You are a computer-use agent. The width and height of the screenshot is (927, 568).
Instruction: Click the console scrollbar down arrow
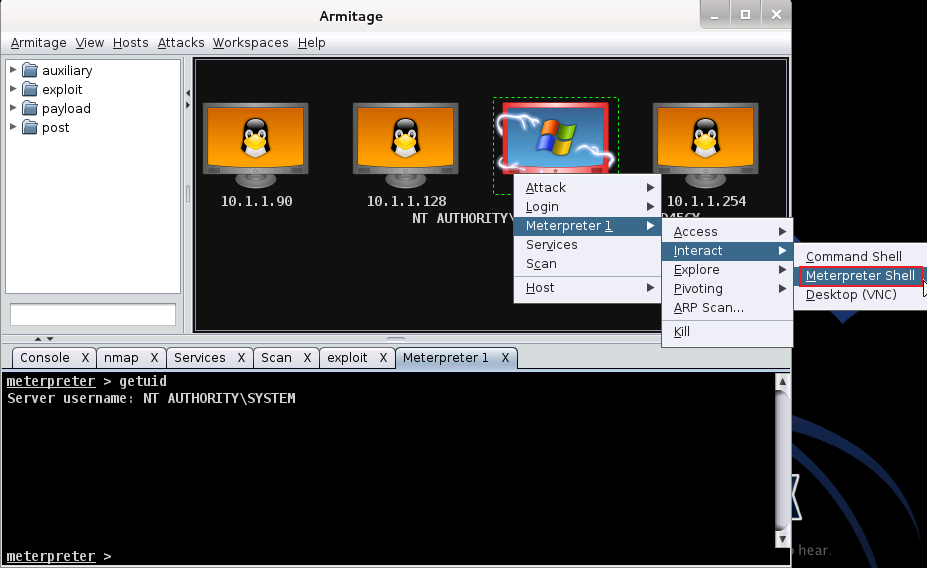pyautogui.click(x=782, y=539)
